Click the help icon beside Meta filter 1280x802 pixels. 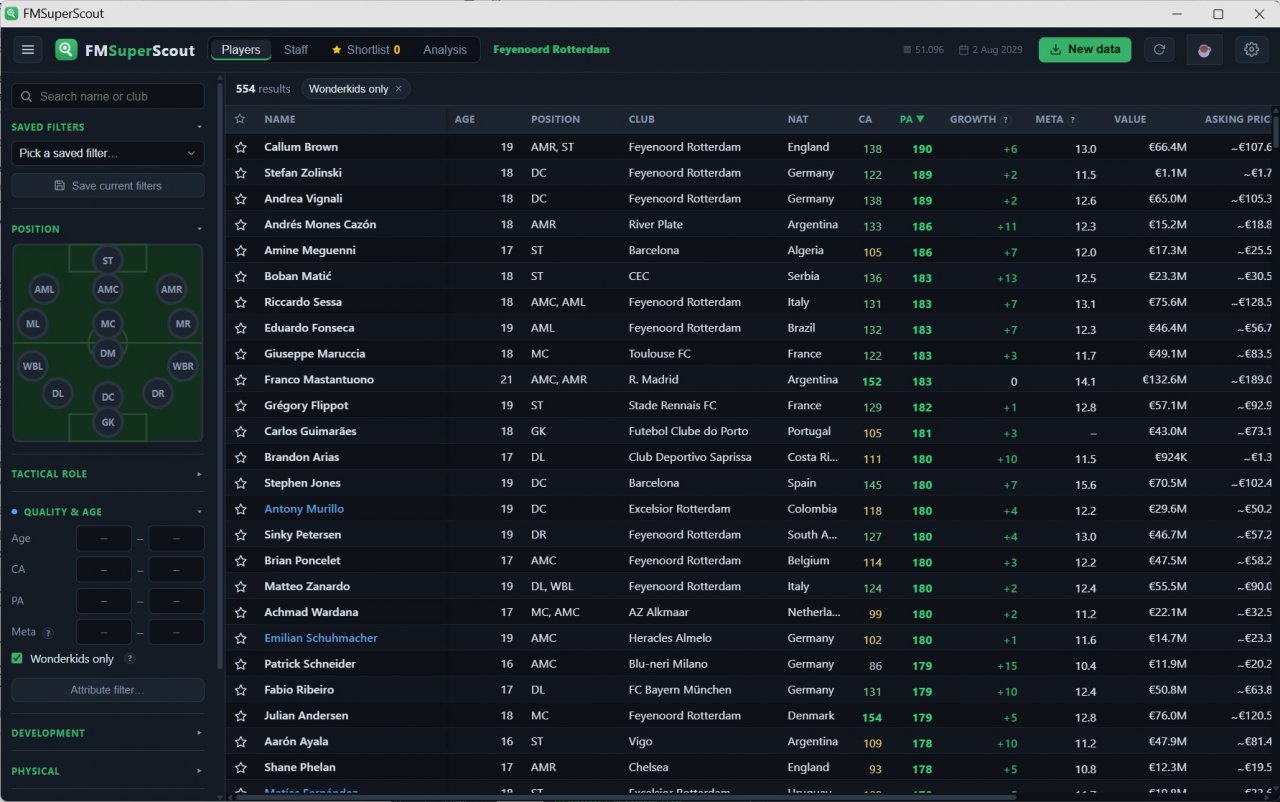point(48,632)
